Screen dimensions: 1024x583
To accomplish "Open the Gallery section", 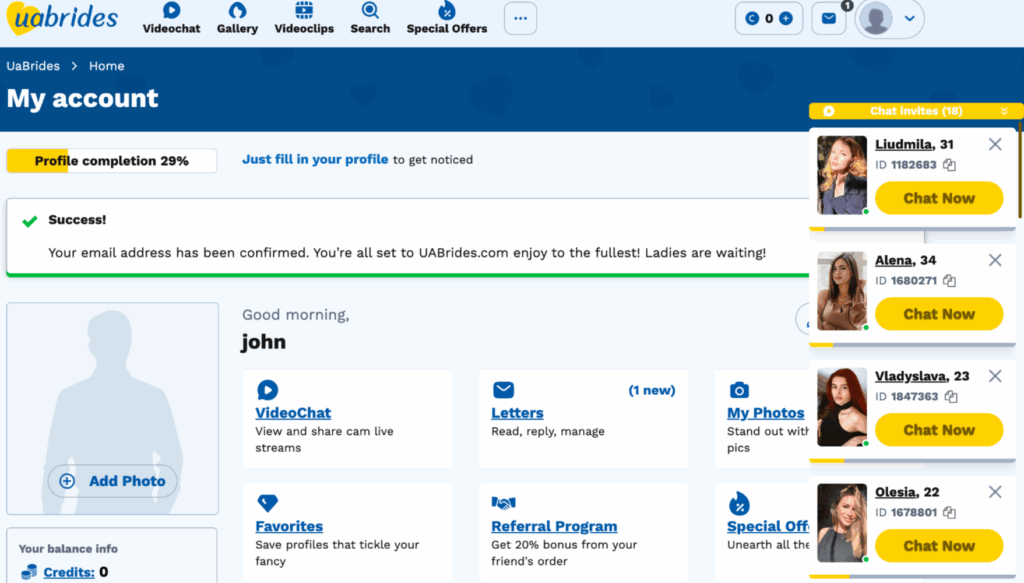I will point(237,18).
